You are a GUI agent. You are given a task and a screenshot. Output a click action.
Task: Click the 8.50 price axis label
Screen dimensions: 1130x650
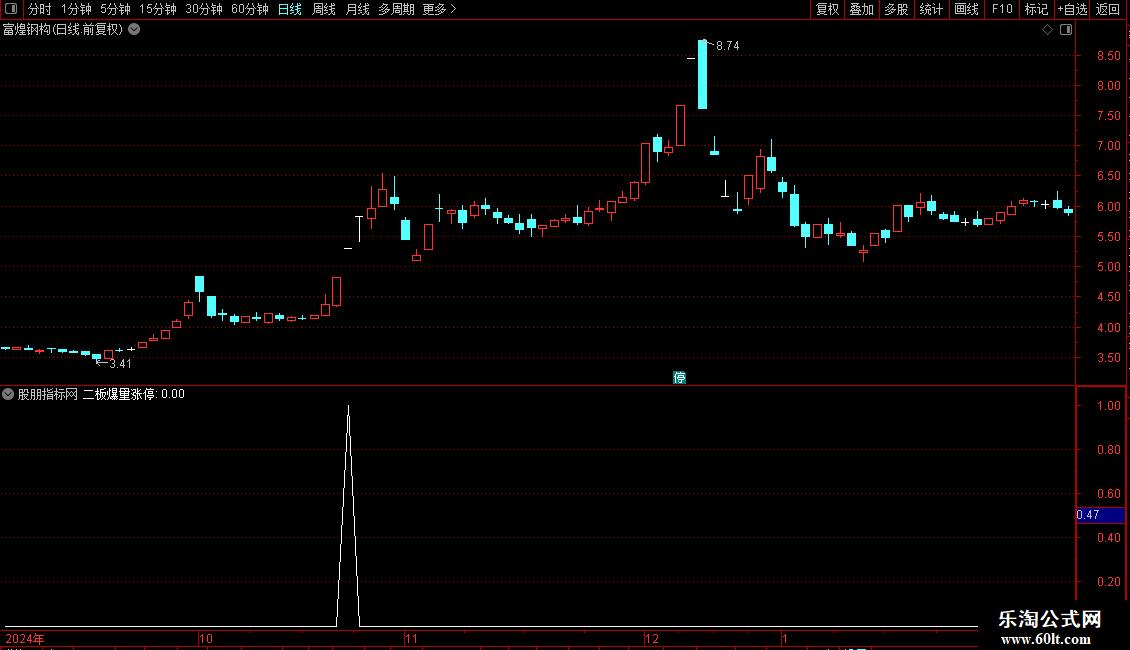click(x=1108, y=55)
